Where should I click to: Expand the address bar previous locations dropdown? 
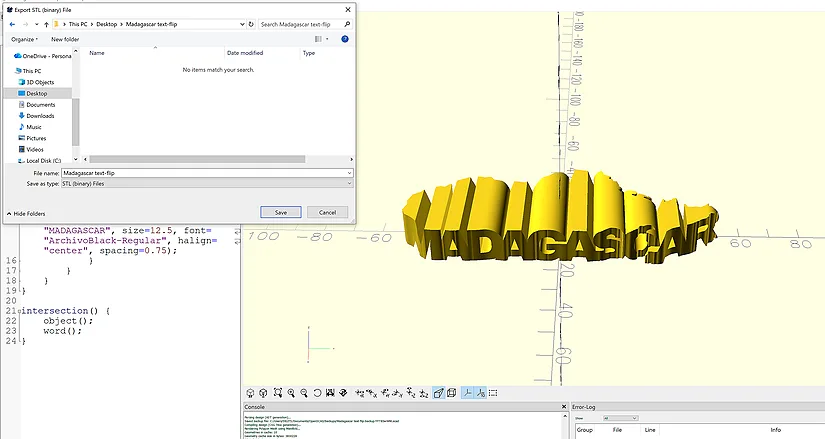coord(242,24)
